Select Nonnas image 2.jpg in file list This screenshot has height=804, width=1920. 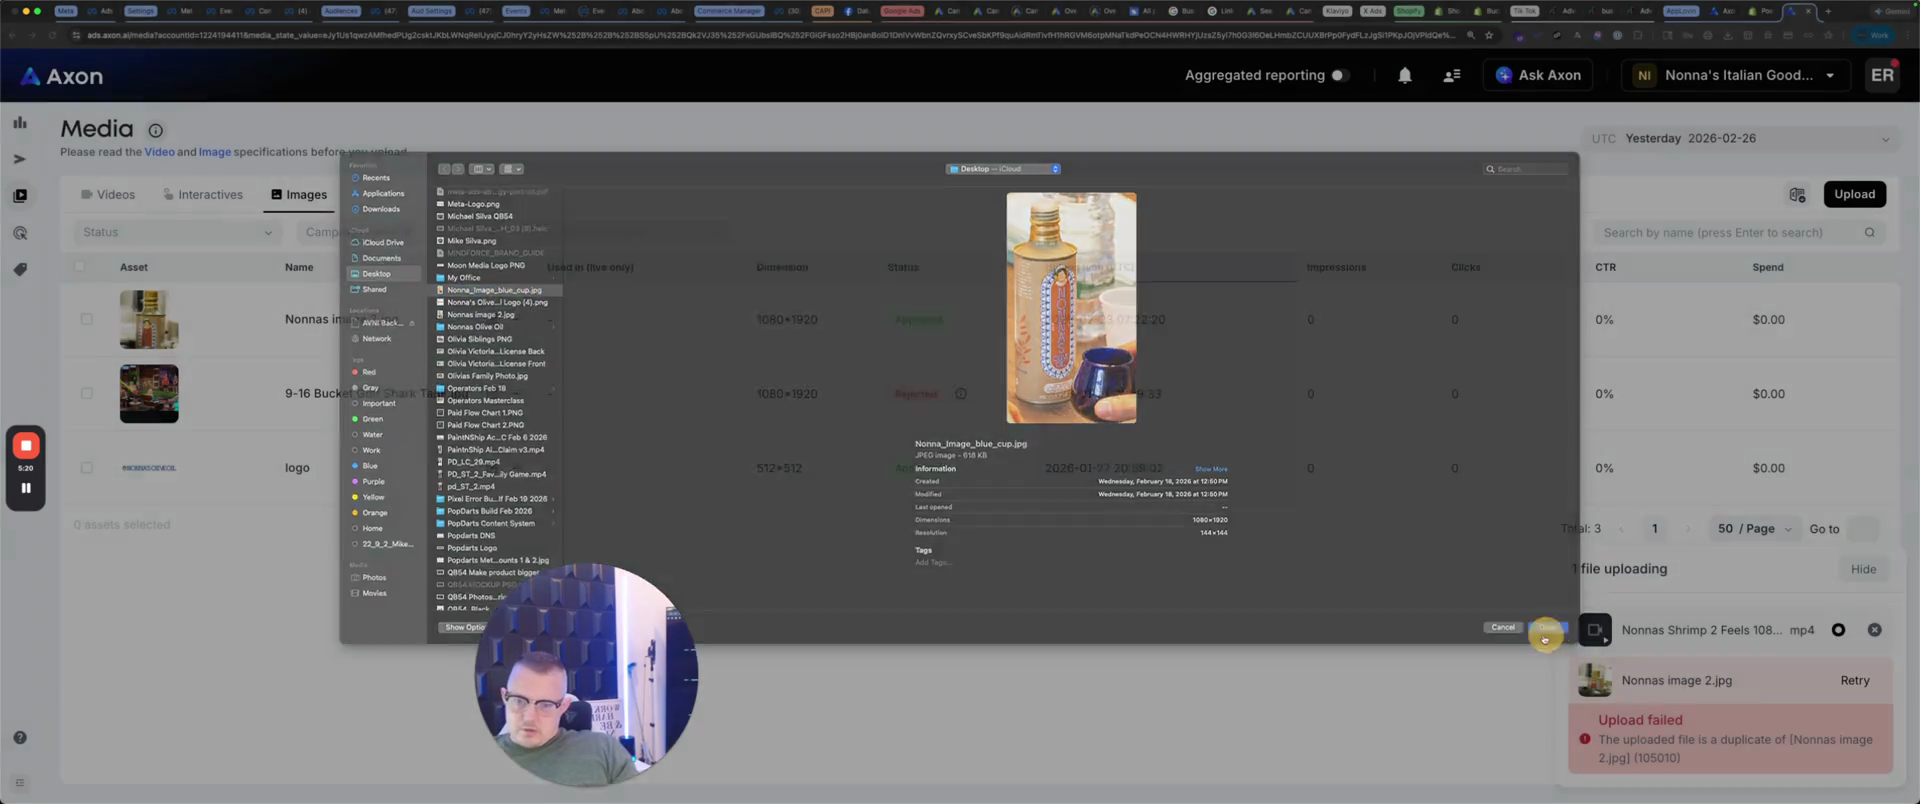(x=481, y=315)
